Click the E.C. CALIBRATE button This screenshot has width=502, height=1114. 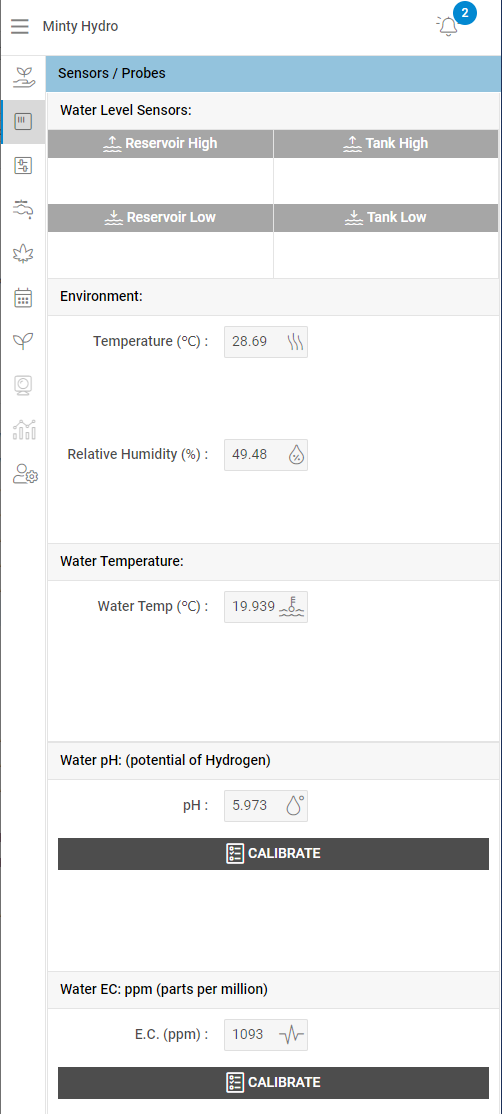(x=273, y=1083)
